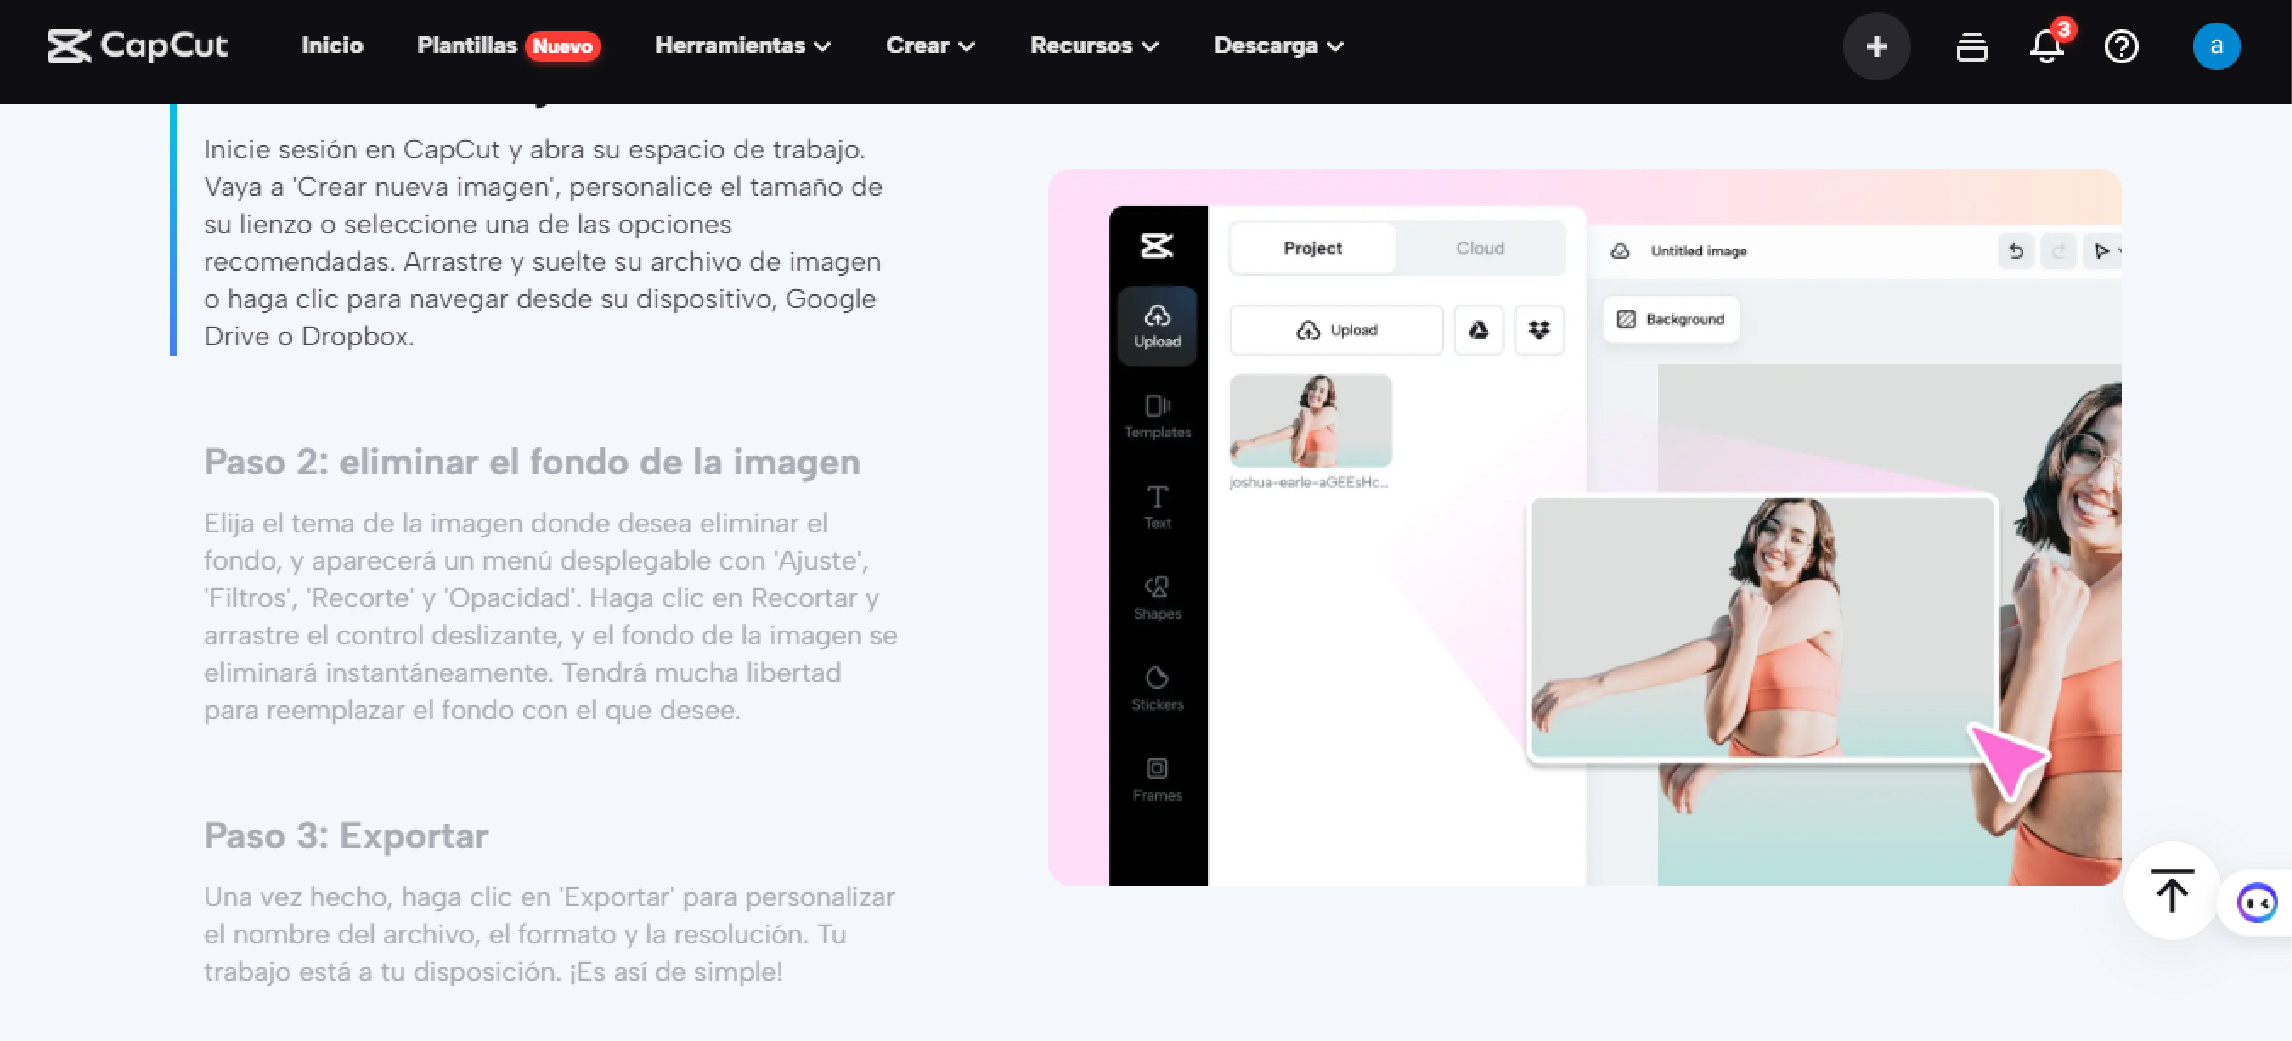The height and width of the screenshot is (1041, 2292).
Task: Select the Paso 3 Exportar heading
Action: (346, 836)
